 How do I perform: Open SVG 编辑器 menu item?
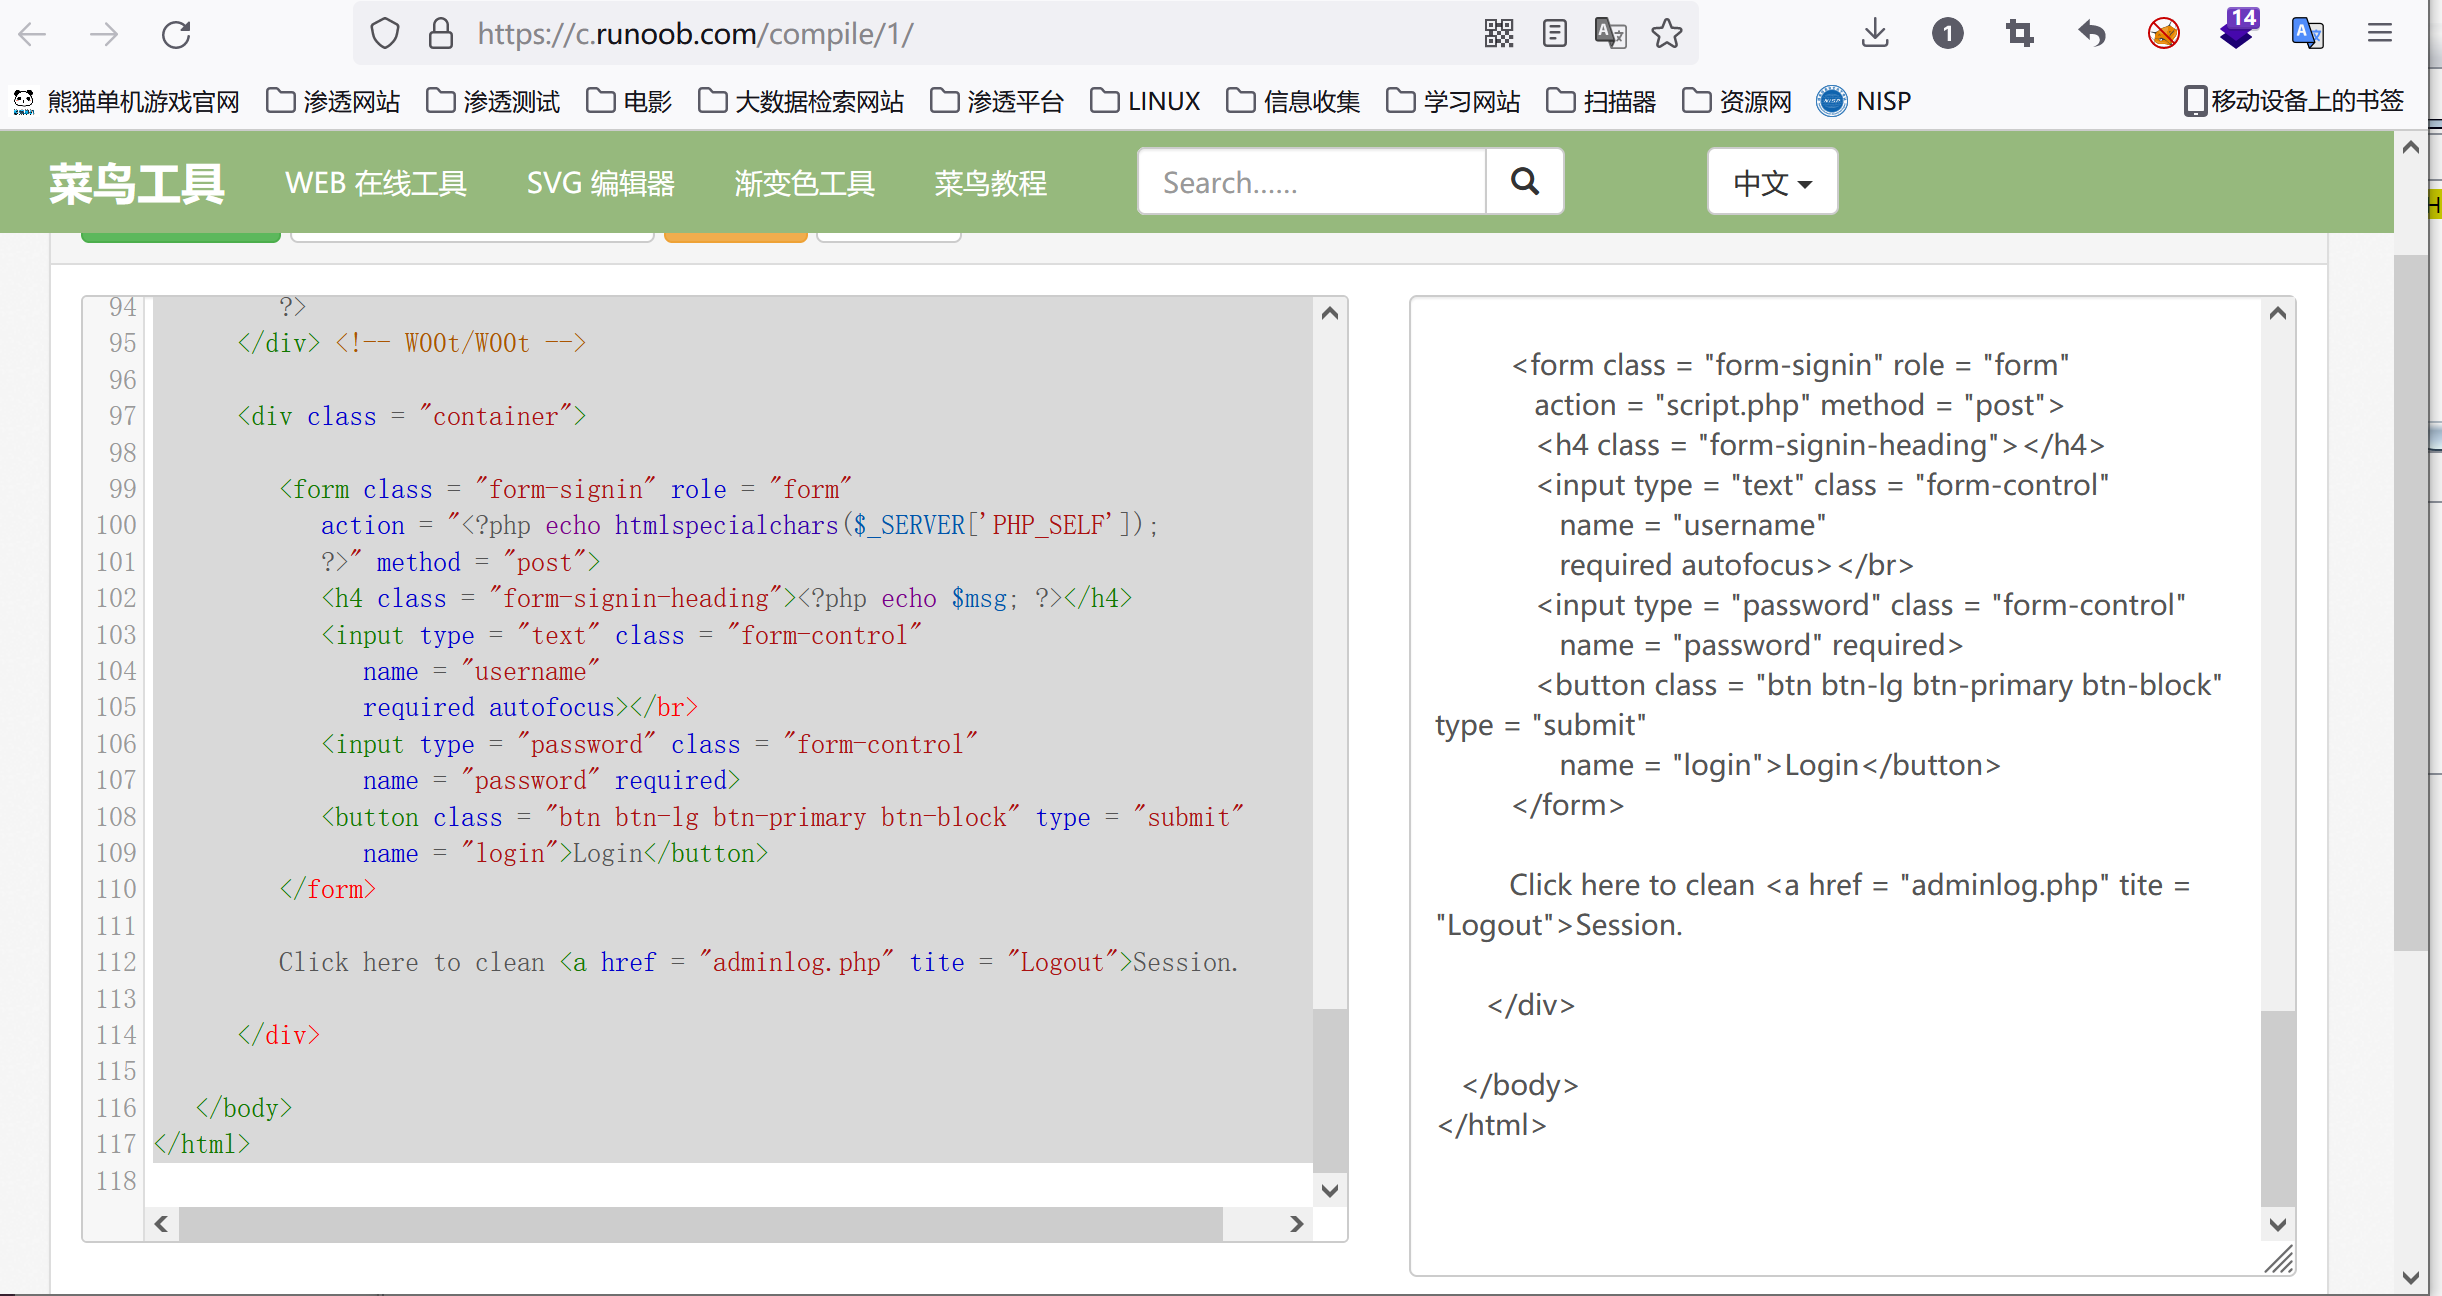tap(601, 183)
